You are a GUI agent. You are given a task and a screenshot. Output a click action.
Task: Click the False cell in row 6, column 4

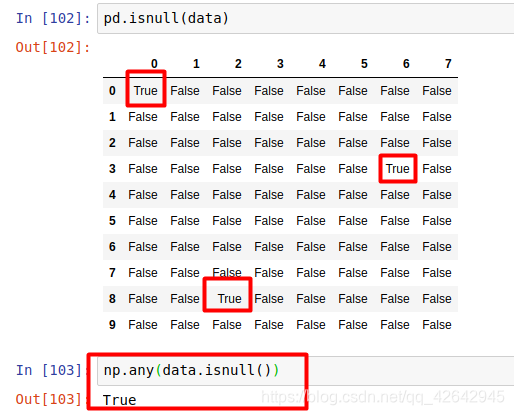click(311, 247)
